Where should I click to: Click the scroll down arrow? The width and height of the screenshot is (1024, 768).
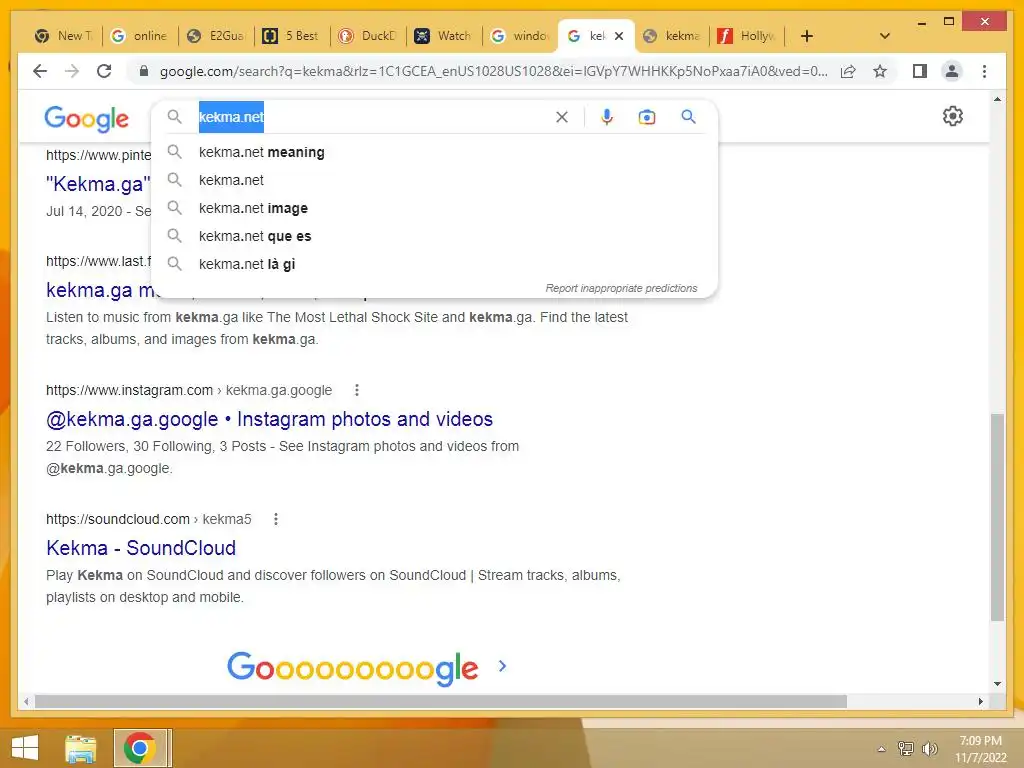pos(997,684)
